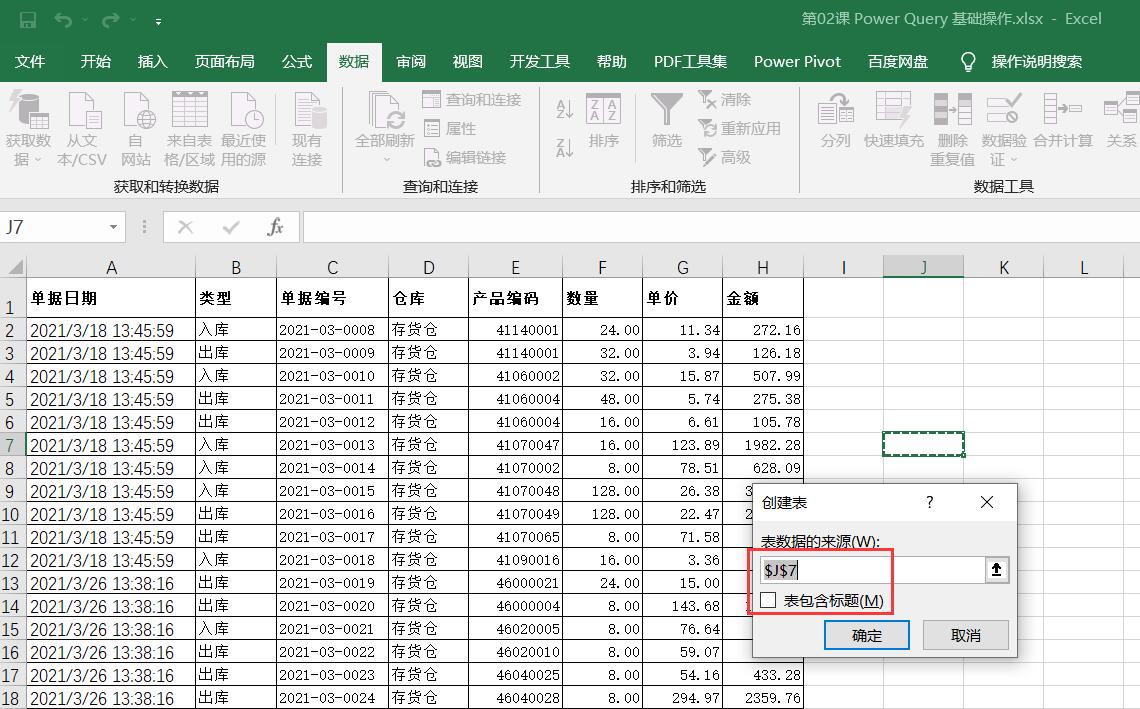
Task: Switch to the 公式 ribbon tab
Action: click(x=297, y=62)
